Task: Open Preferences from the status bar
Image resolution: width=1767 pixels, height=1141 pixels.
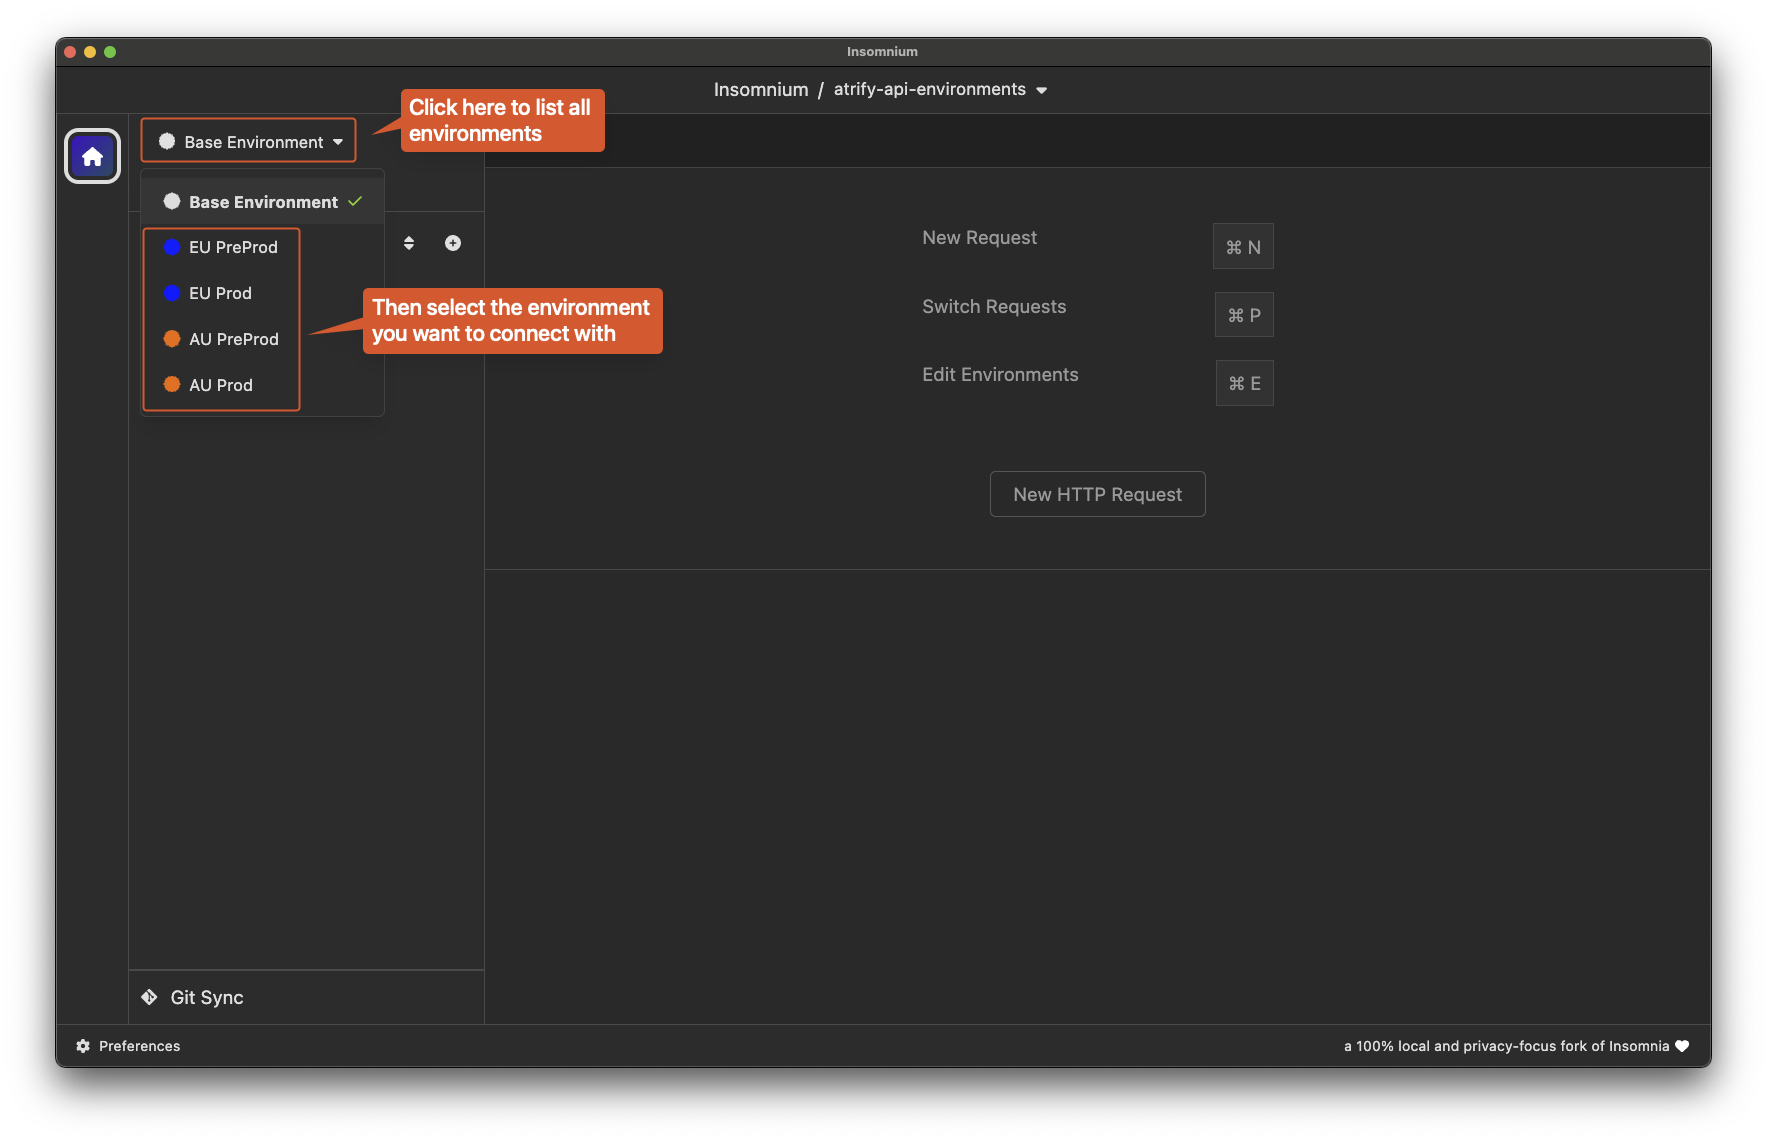Action: (139, 1046)
